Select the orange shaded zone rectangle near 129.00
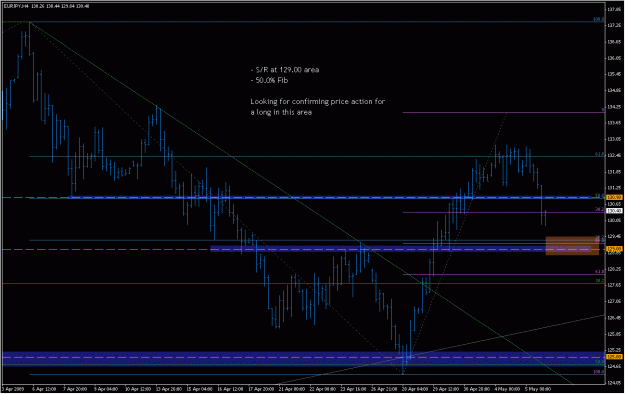625x394 pixels. point(572,246)
